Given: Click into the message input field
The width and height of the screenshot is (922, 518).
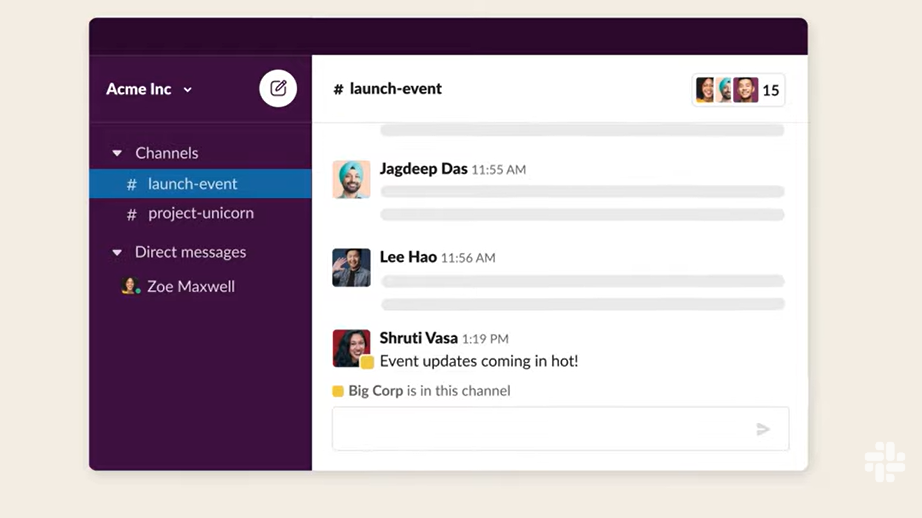Looking at the screenshot, I should tap(560, 429).
